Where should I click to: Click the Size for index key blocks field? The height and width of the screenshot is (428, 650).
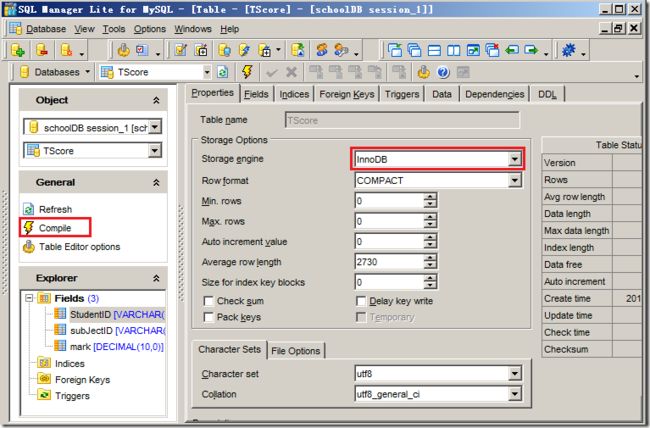[389, 282]
